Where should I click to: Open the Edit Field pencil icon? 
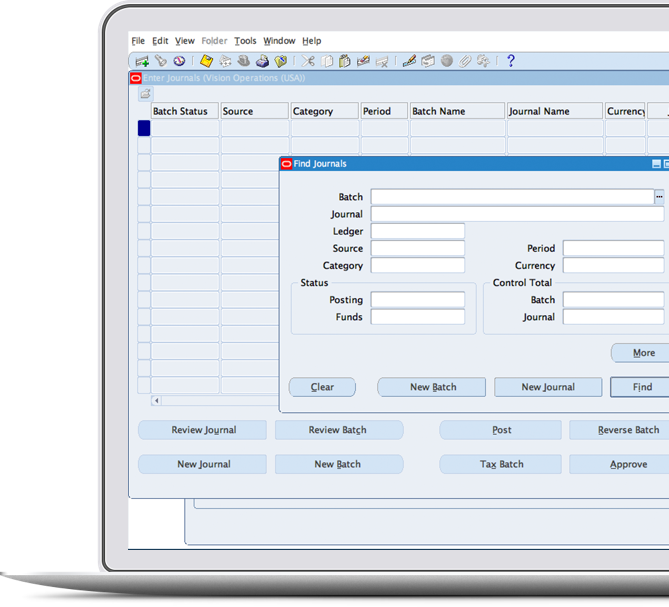click(x=409, y=61)
